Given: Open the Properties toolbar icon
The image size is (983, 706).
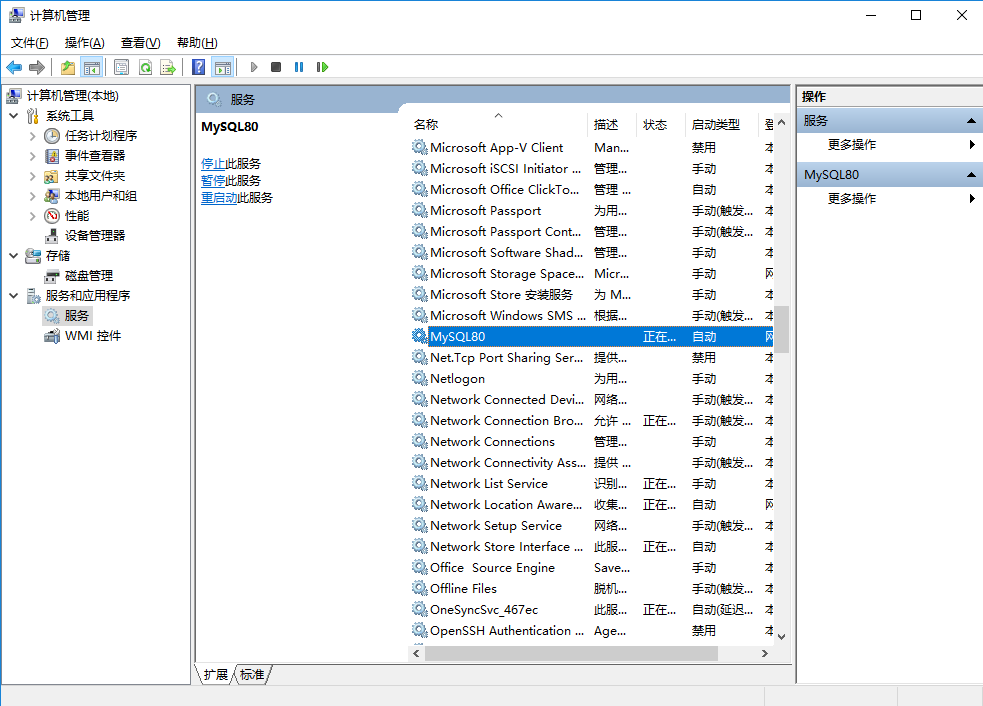Looking at the screenshot, I should [x=121, y=67].
